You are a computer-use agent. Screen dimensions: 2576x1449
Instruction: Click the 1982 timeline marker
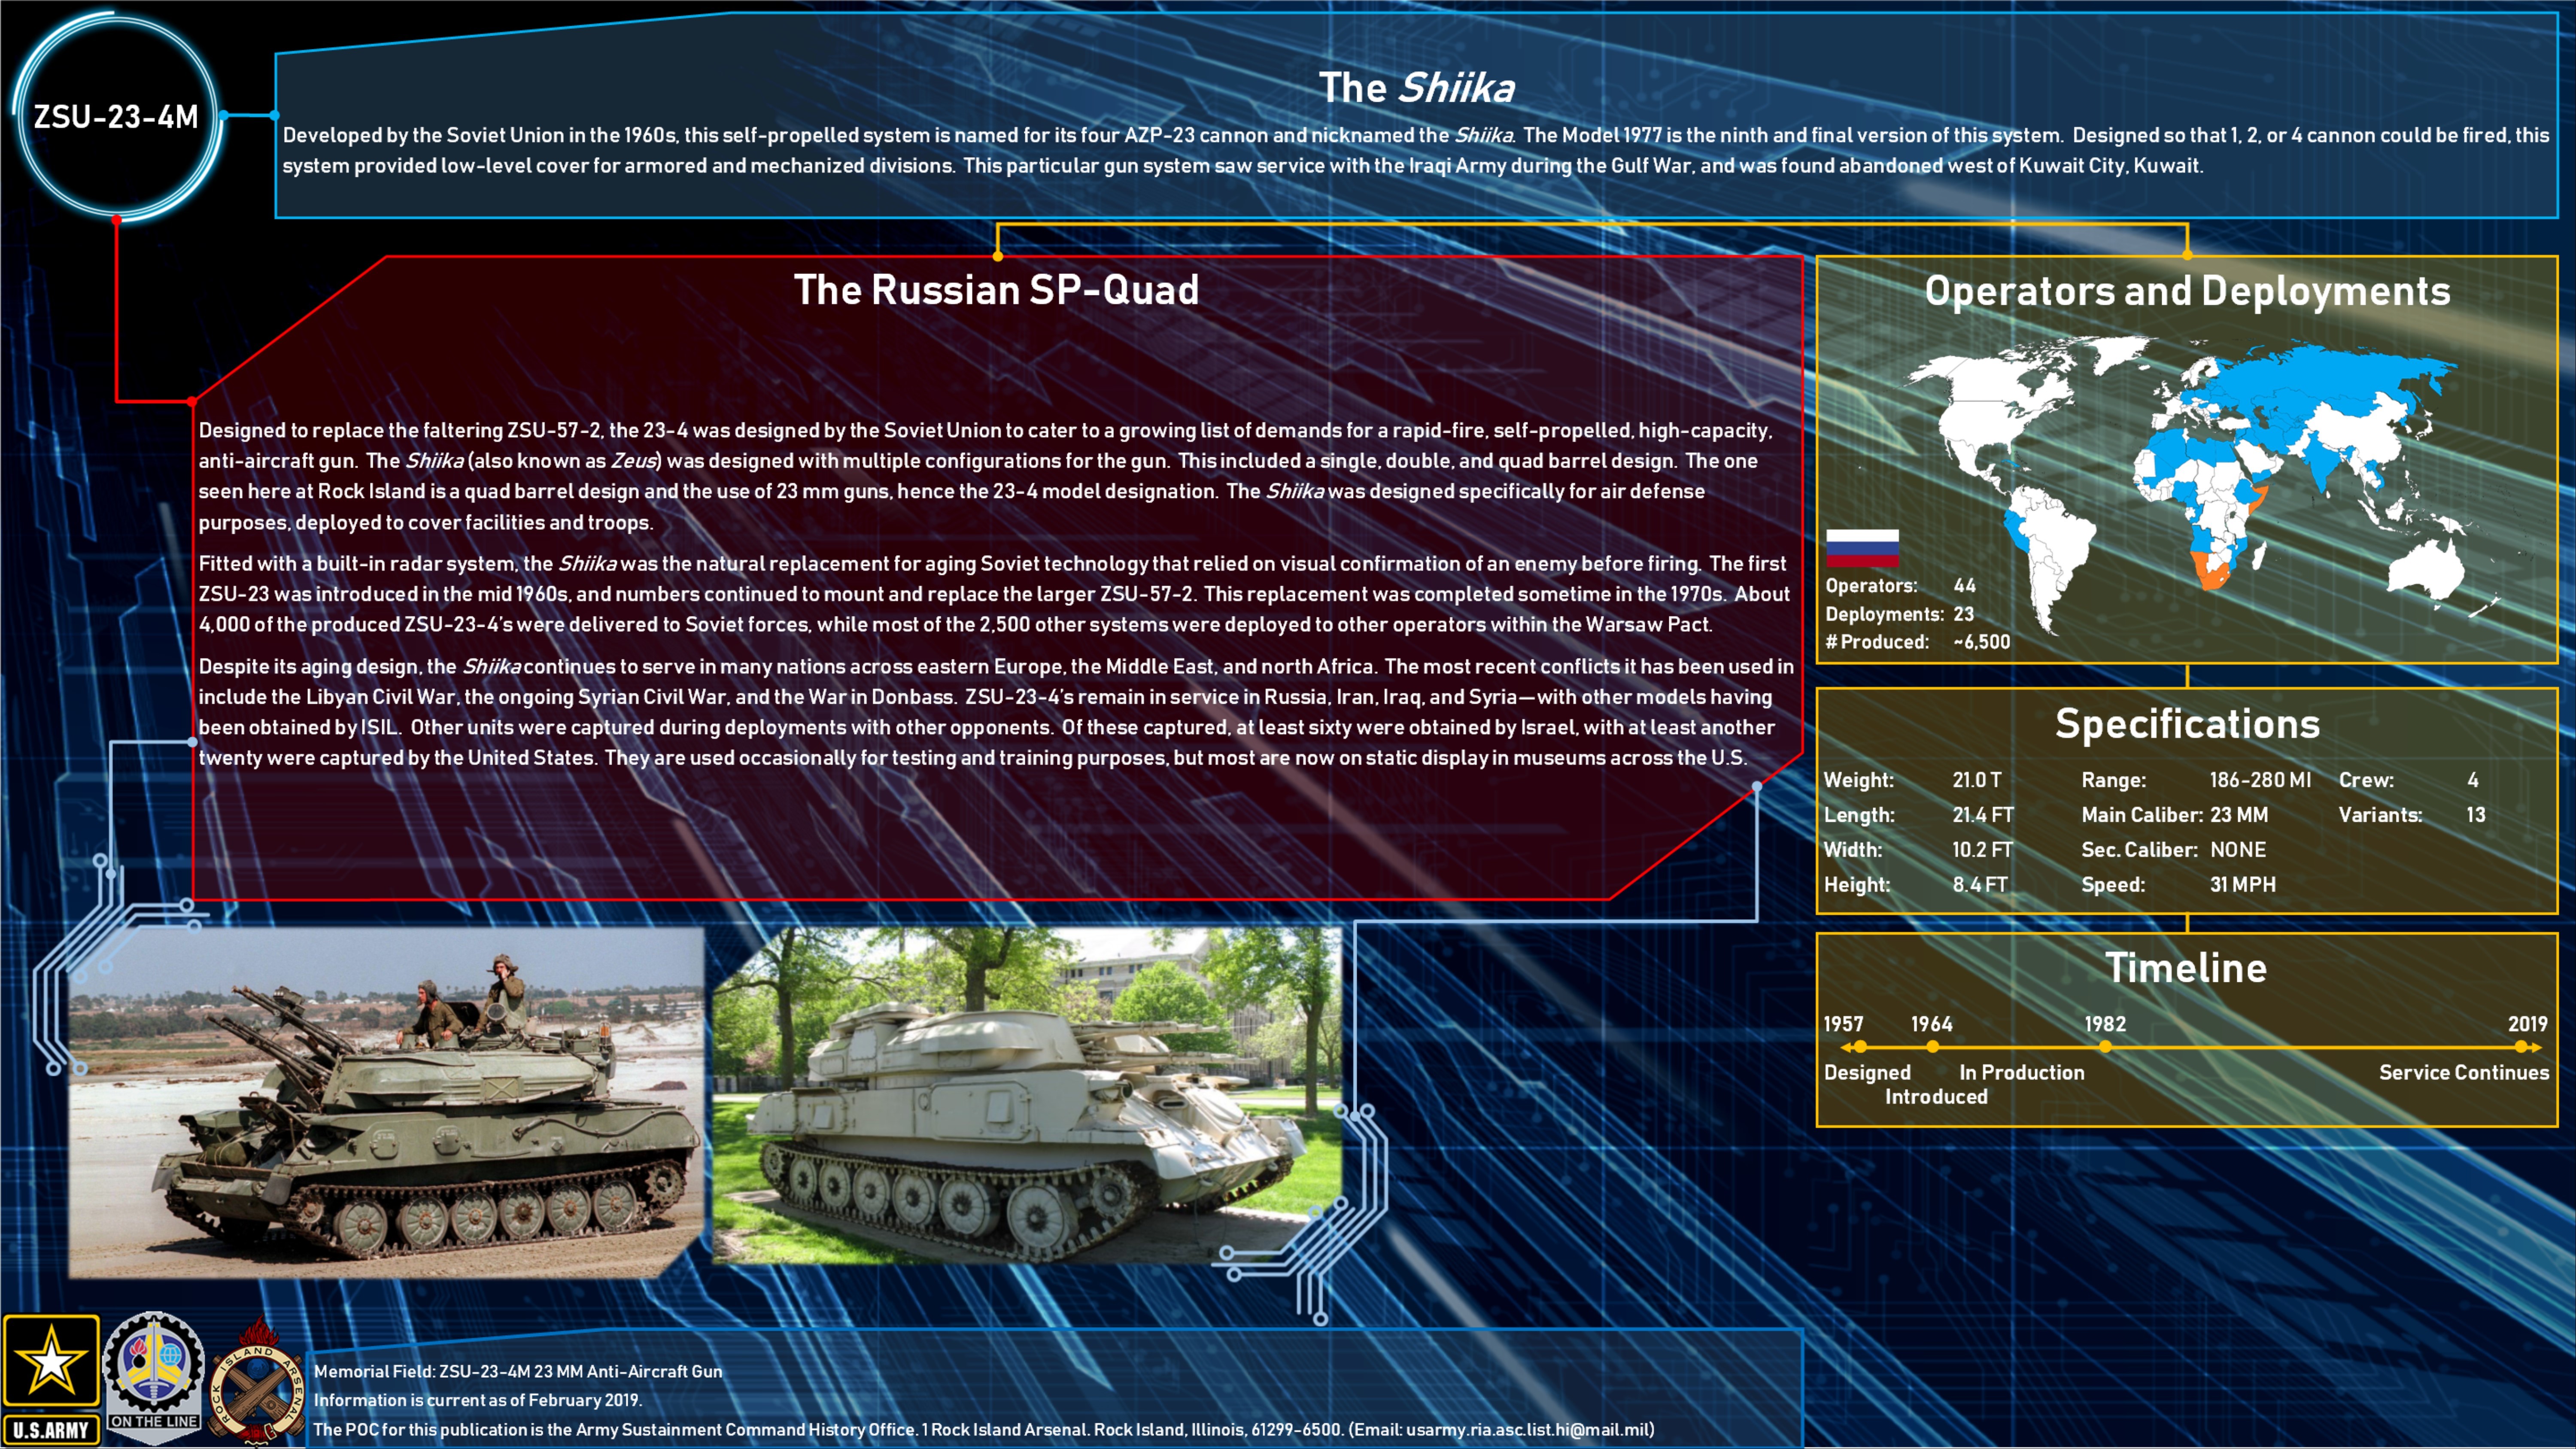(x=2105, y=1047)
